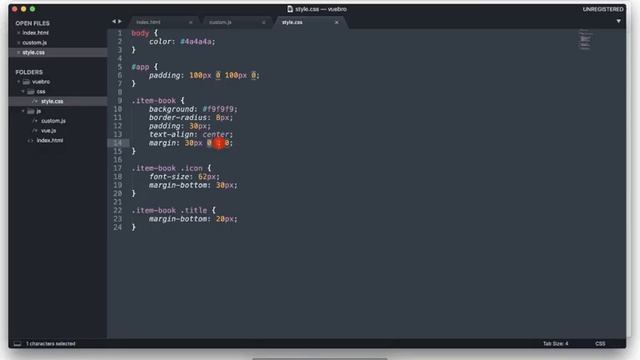
Task: Click the OPEN FILES sidebar heading
Action: 33,23
